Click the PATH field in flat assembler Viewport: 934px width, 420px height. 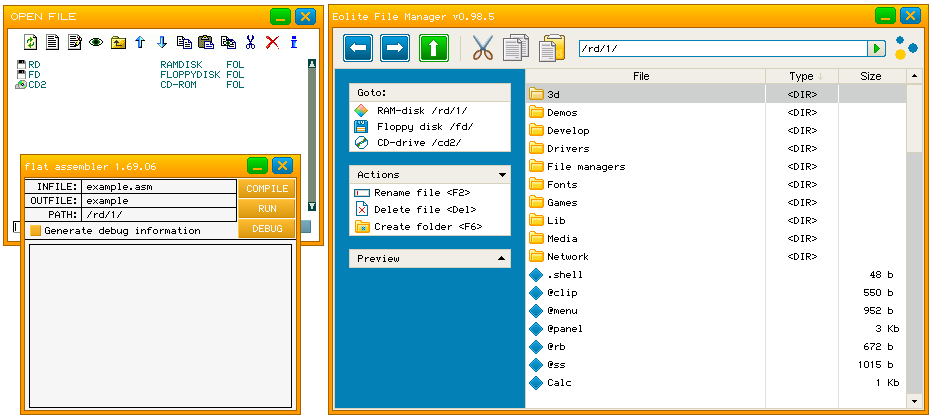coord(159,214)
